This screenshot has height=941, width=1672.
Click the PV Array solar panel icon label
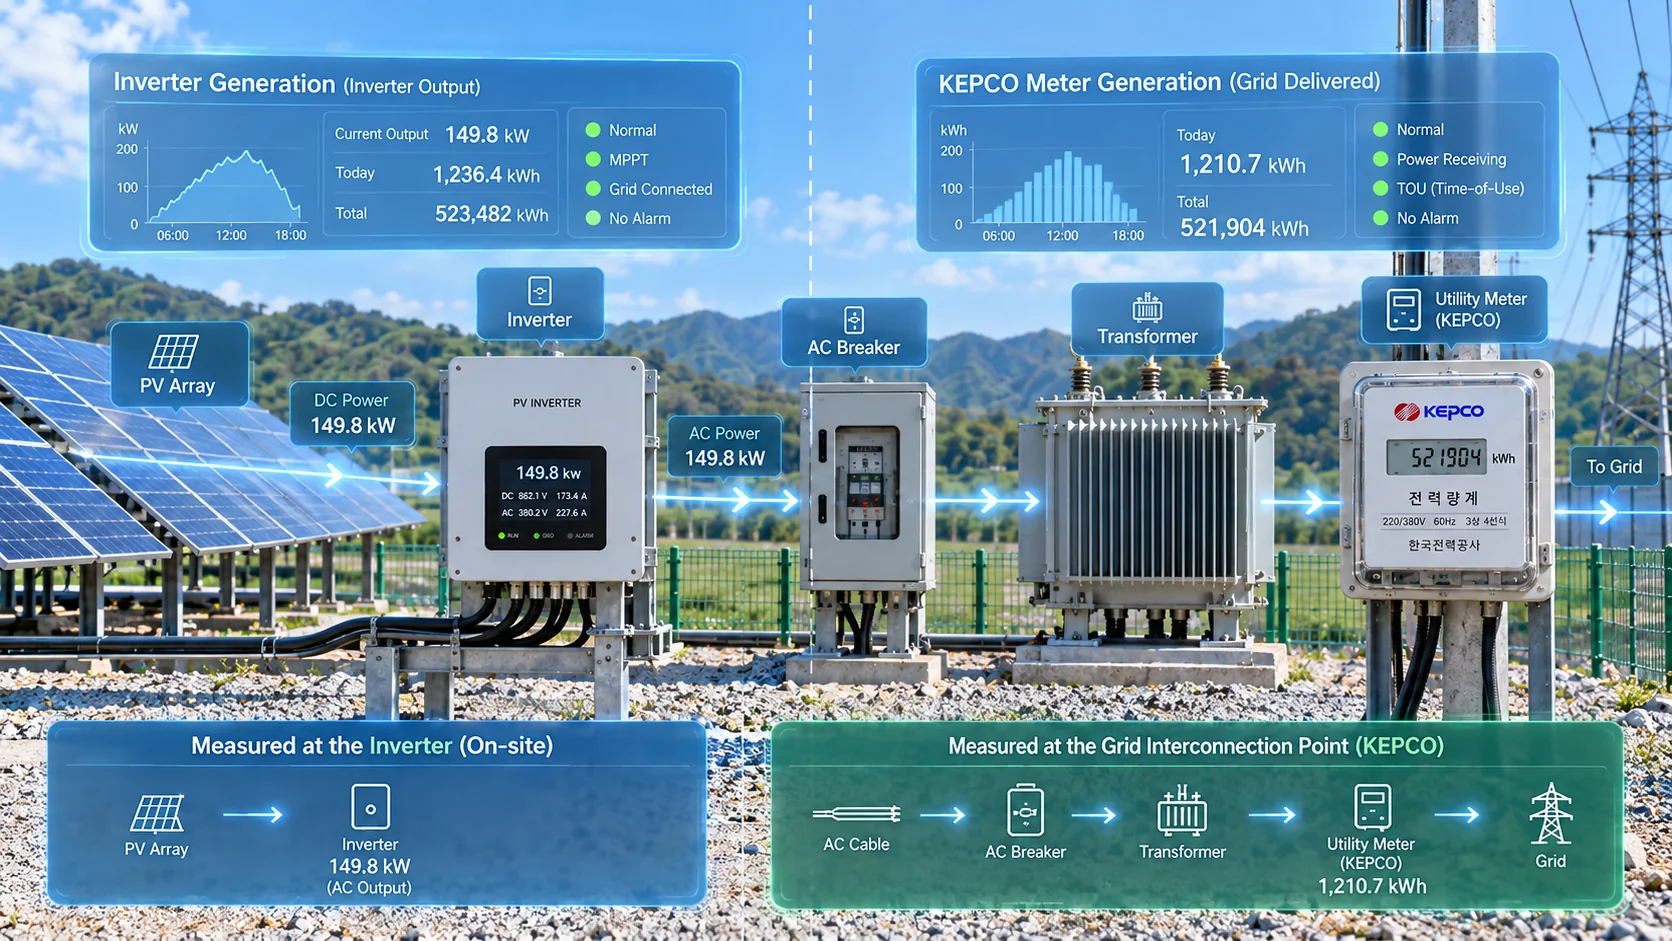click(x=178, y=364)
